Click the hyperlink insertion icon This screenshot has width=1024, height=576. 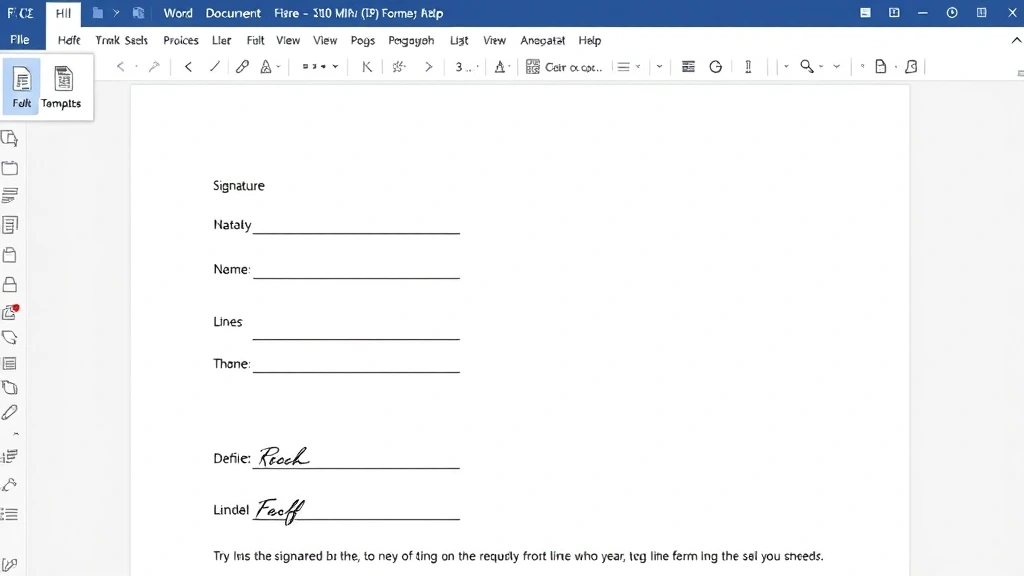click(240, 66)
